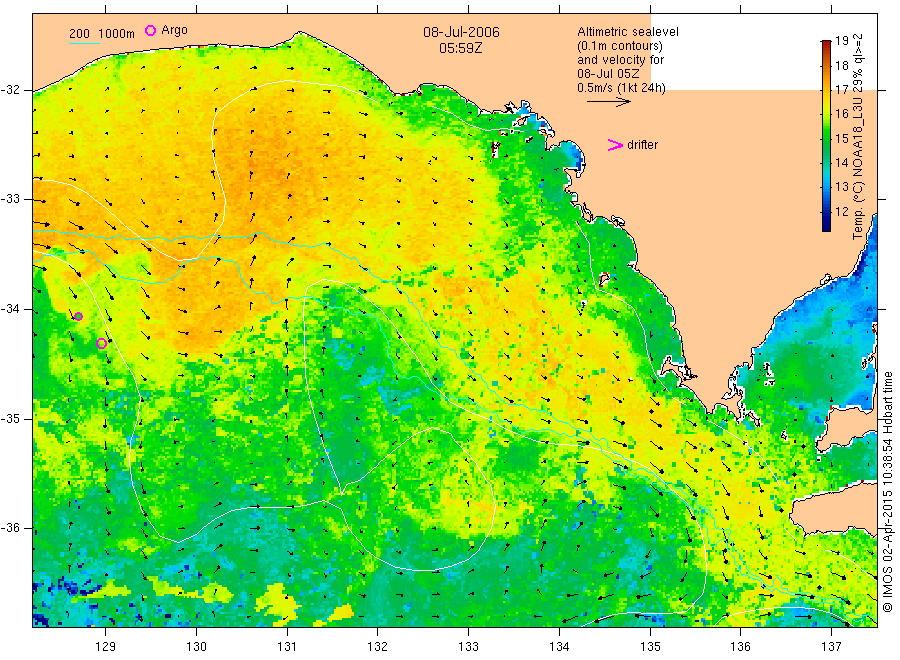Screen dimensions: 900x660
Task: Click the 131 longitude axis label
Action: pyautogui.click(x=287, y=647)
